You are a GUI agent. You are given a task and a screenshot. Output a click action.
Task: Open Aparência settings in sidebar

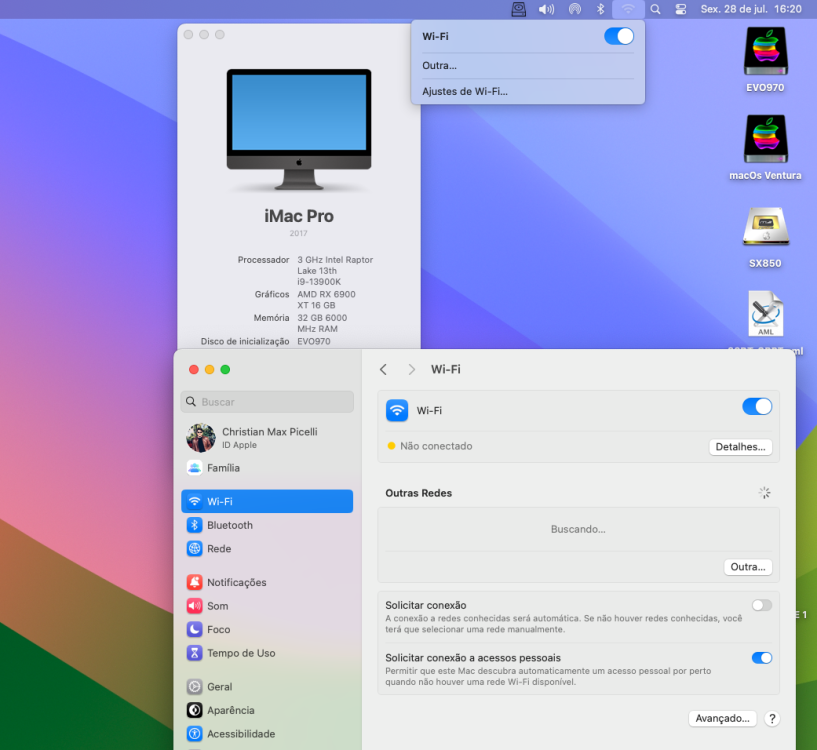[x=267, y=710]
